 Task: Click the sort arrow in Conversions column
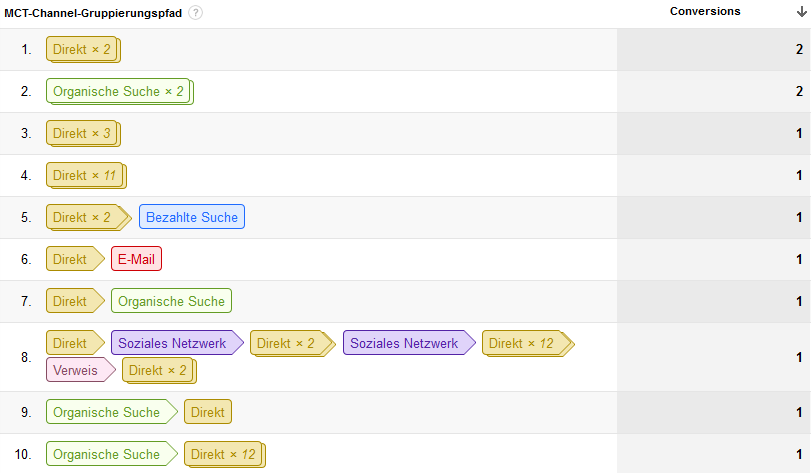(801, 12)
